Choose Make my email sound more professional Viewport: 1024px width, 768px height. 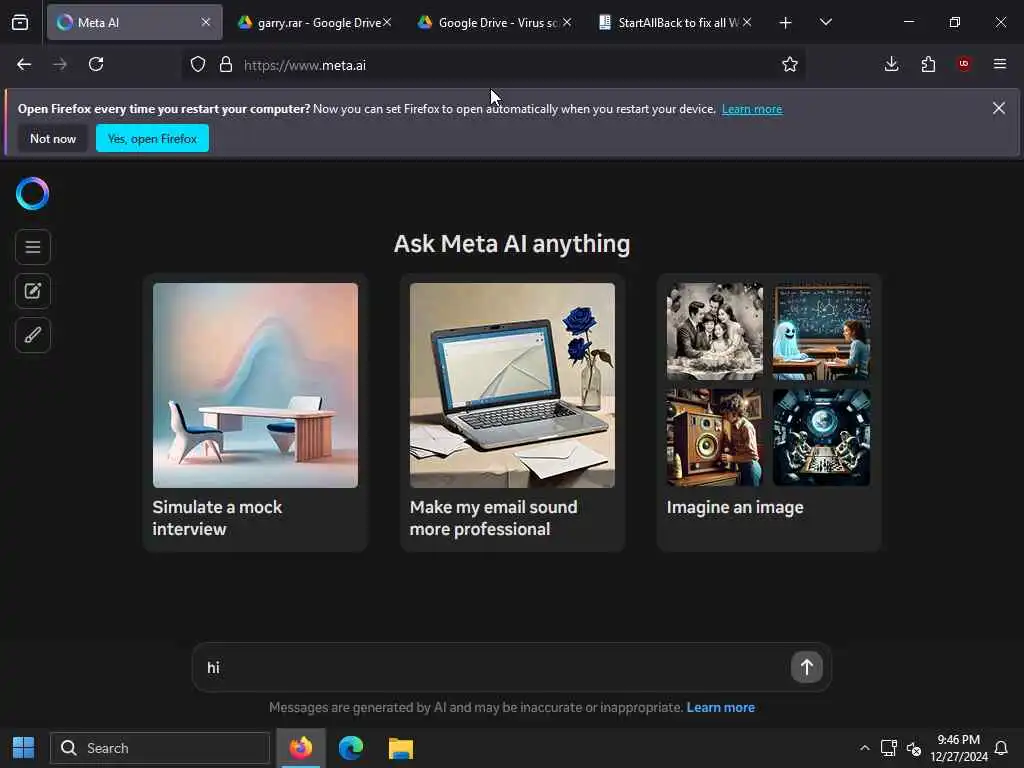[x=513, y=413]
